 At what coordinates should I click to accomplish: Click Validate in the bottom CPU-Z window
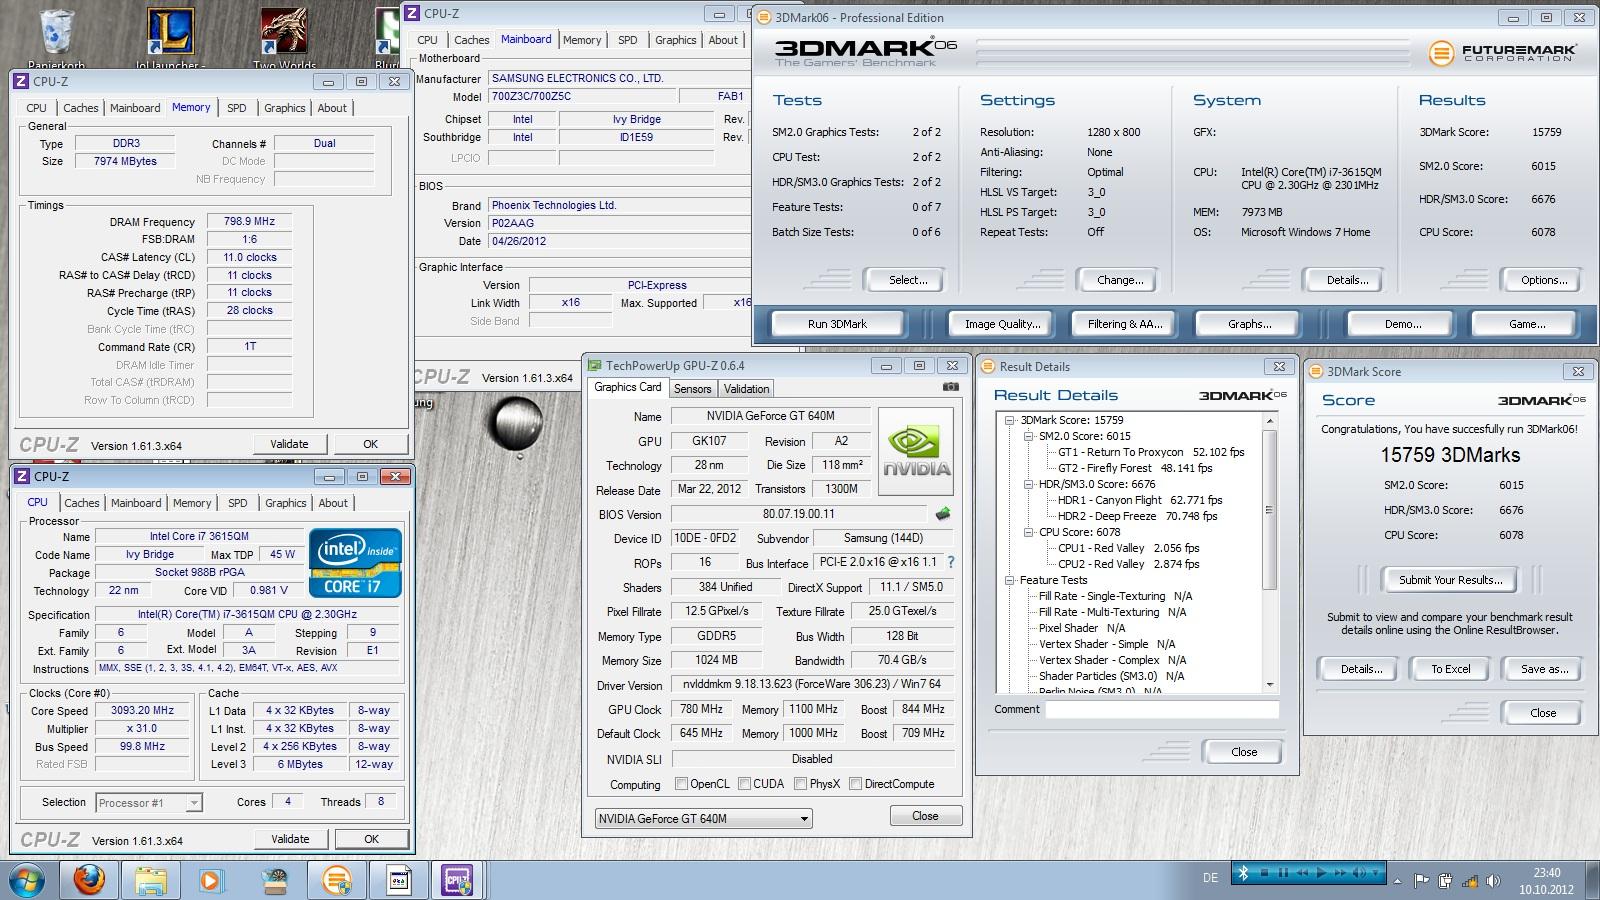(290, 839)
